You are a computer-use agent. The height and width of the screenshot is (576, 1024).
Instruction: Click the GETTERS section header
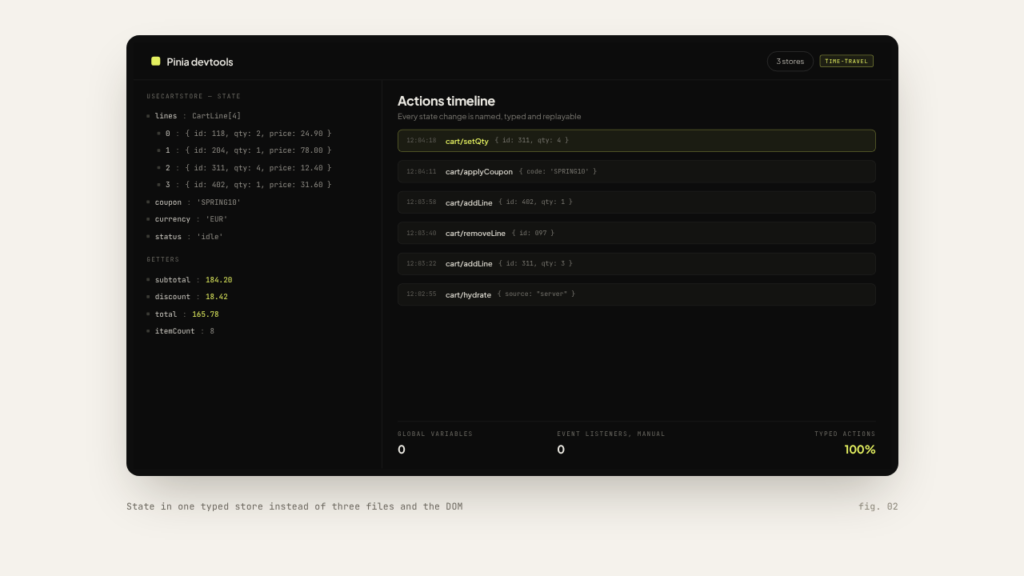pos(163,259)
